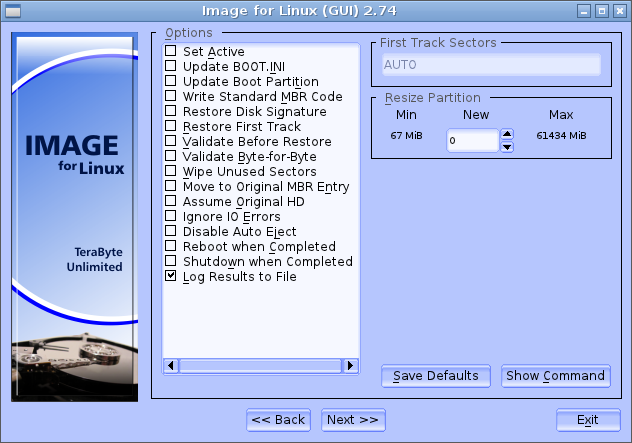Decrease the New partition size stepper

[x=507, y=147]
